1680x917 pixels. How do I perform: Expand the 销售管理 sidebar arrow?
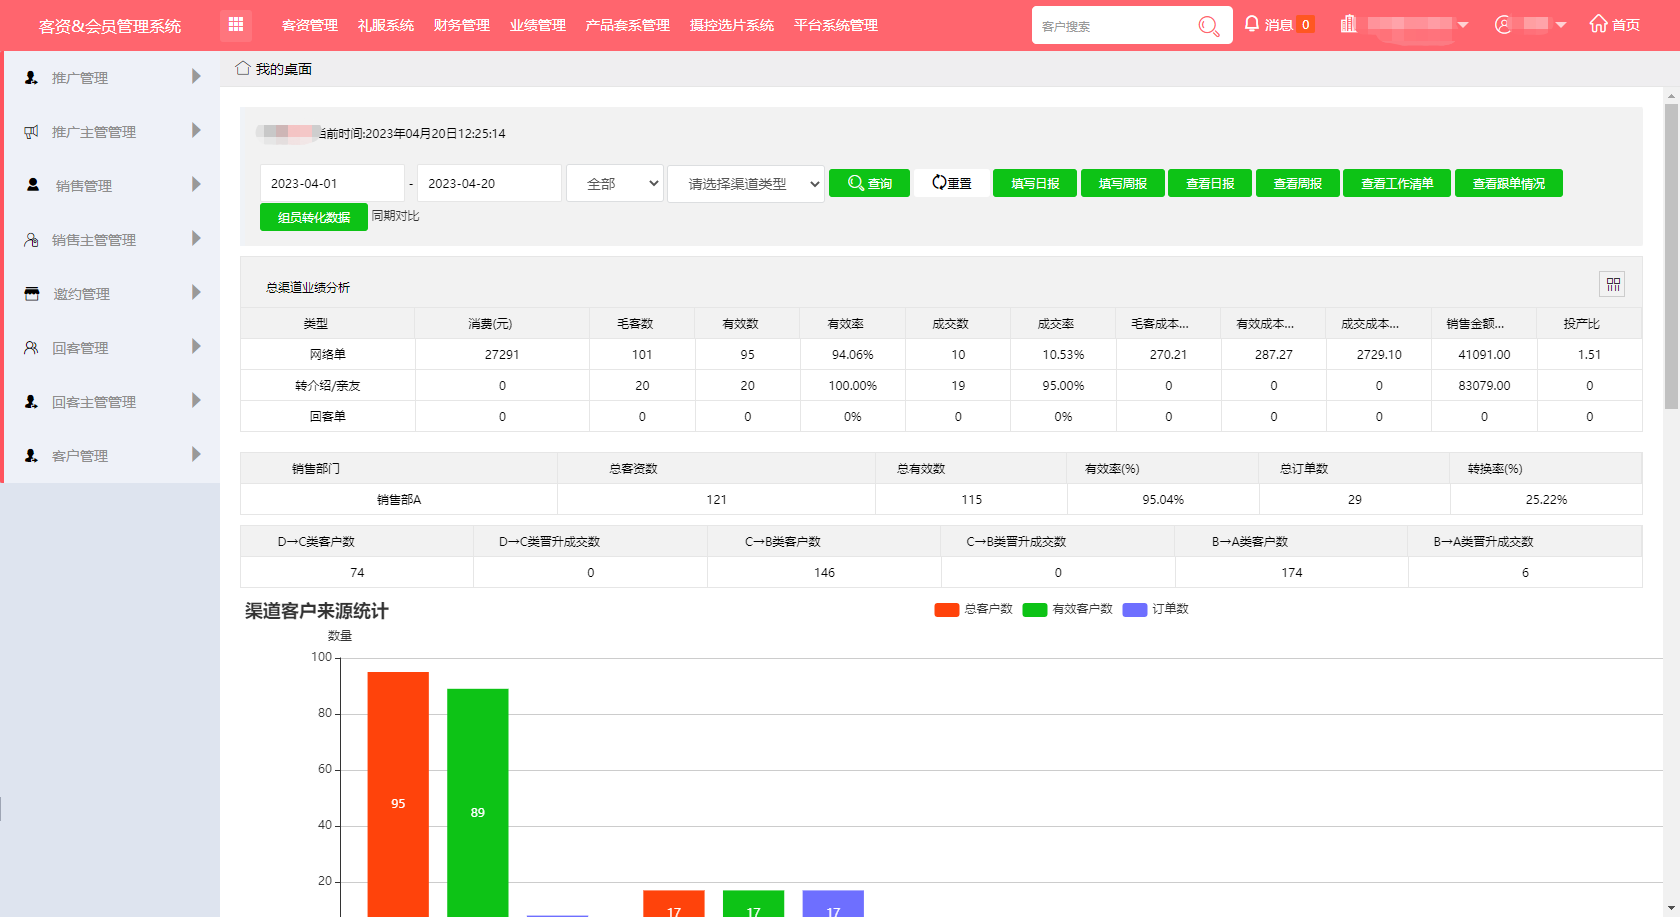[x=196, y=184]
